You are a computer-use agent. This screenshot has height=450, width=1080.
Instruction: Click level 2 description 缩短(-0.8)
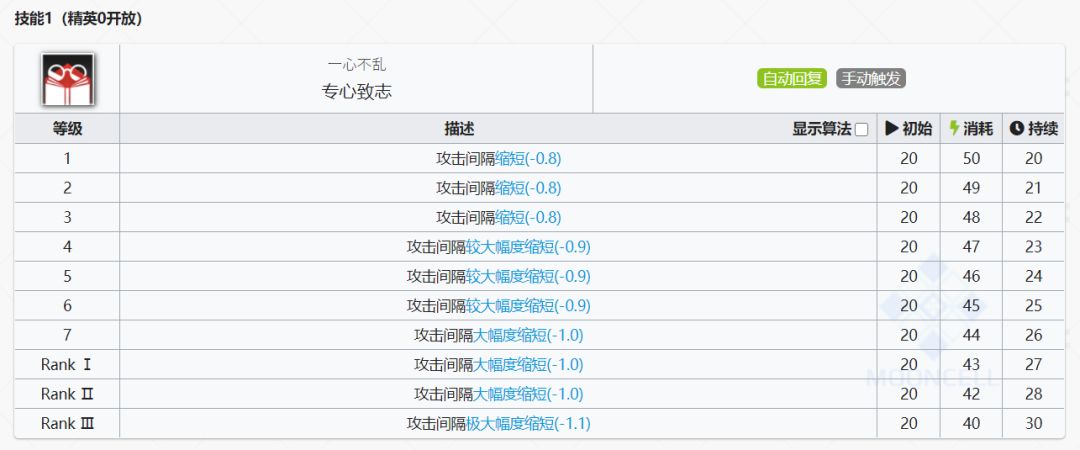tap(528, 188)
